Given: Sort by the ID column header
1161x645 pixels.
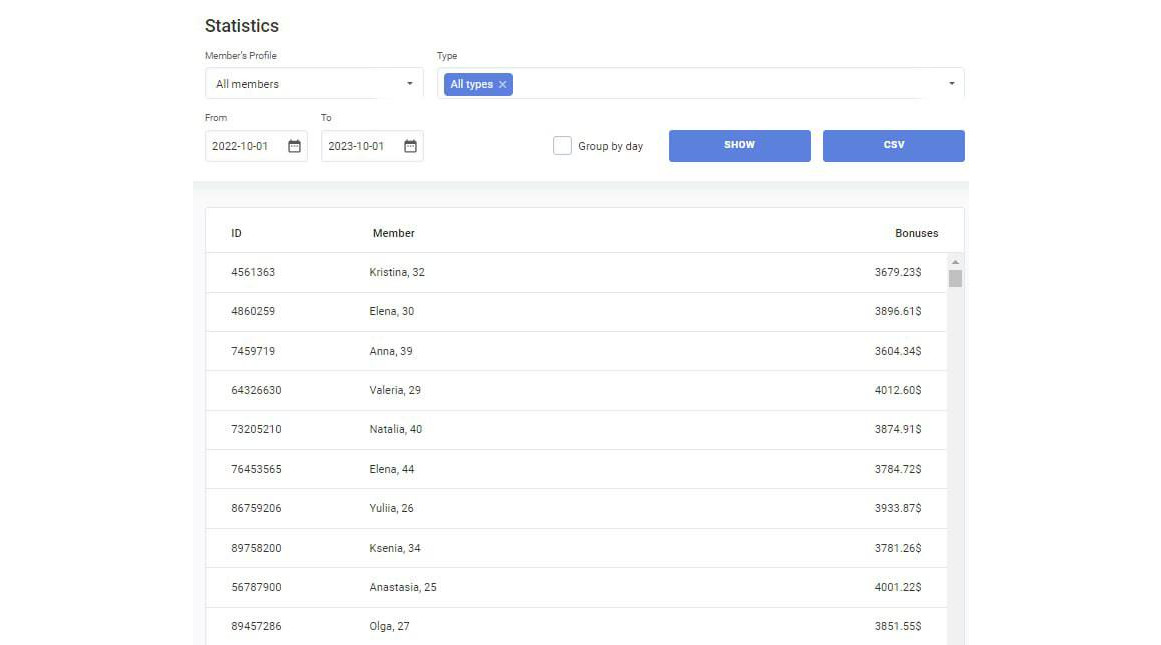Looking at the screenshot, I should click(x=236, y=233).
